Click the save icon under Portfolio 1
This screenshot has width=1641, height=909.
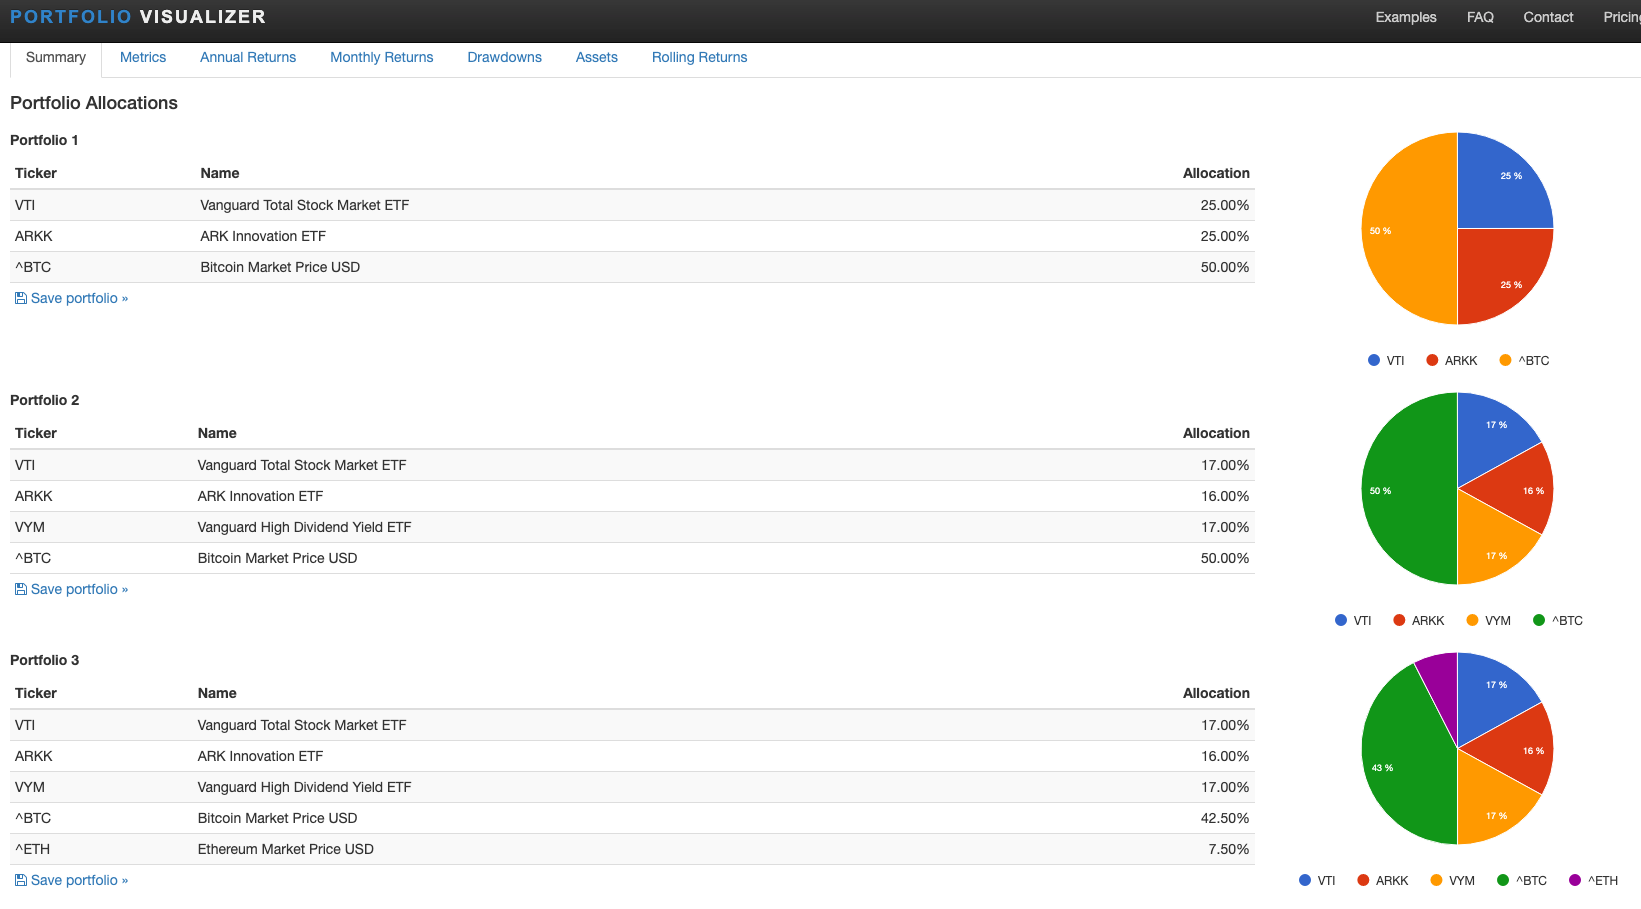tap(21, 298)
